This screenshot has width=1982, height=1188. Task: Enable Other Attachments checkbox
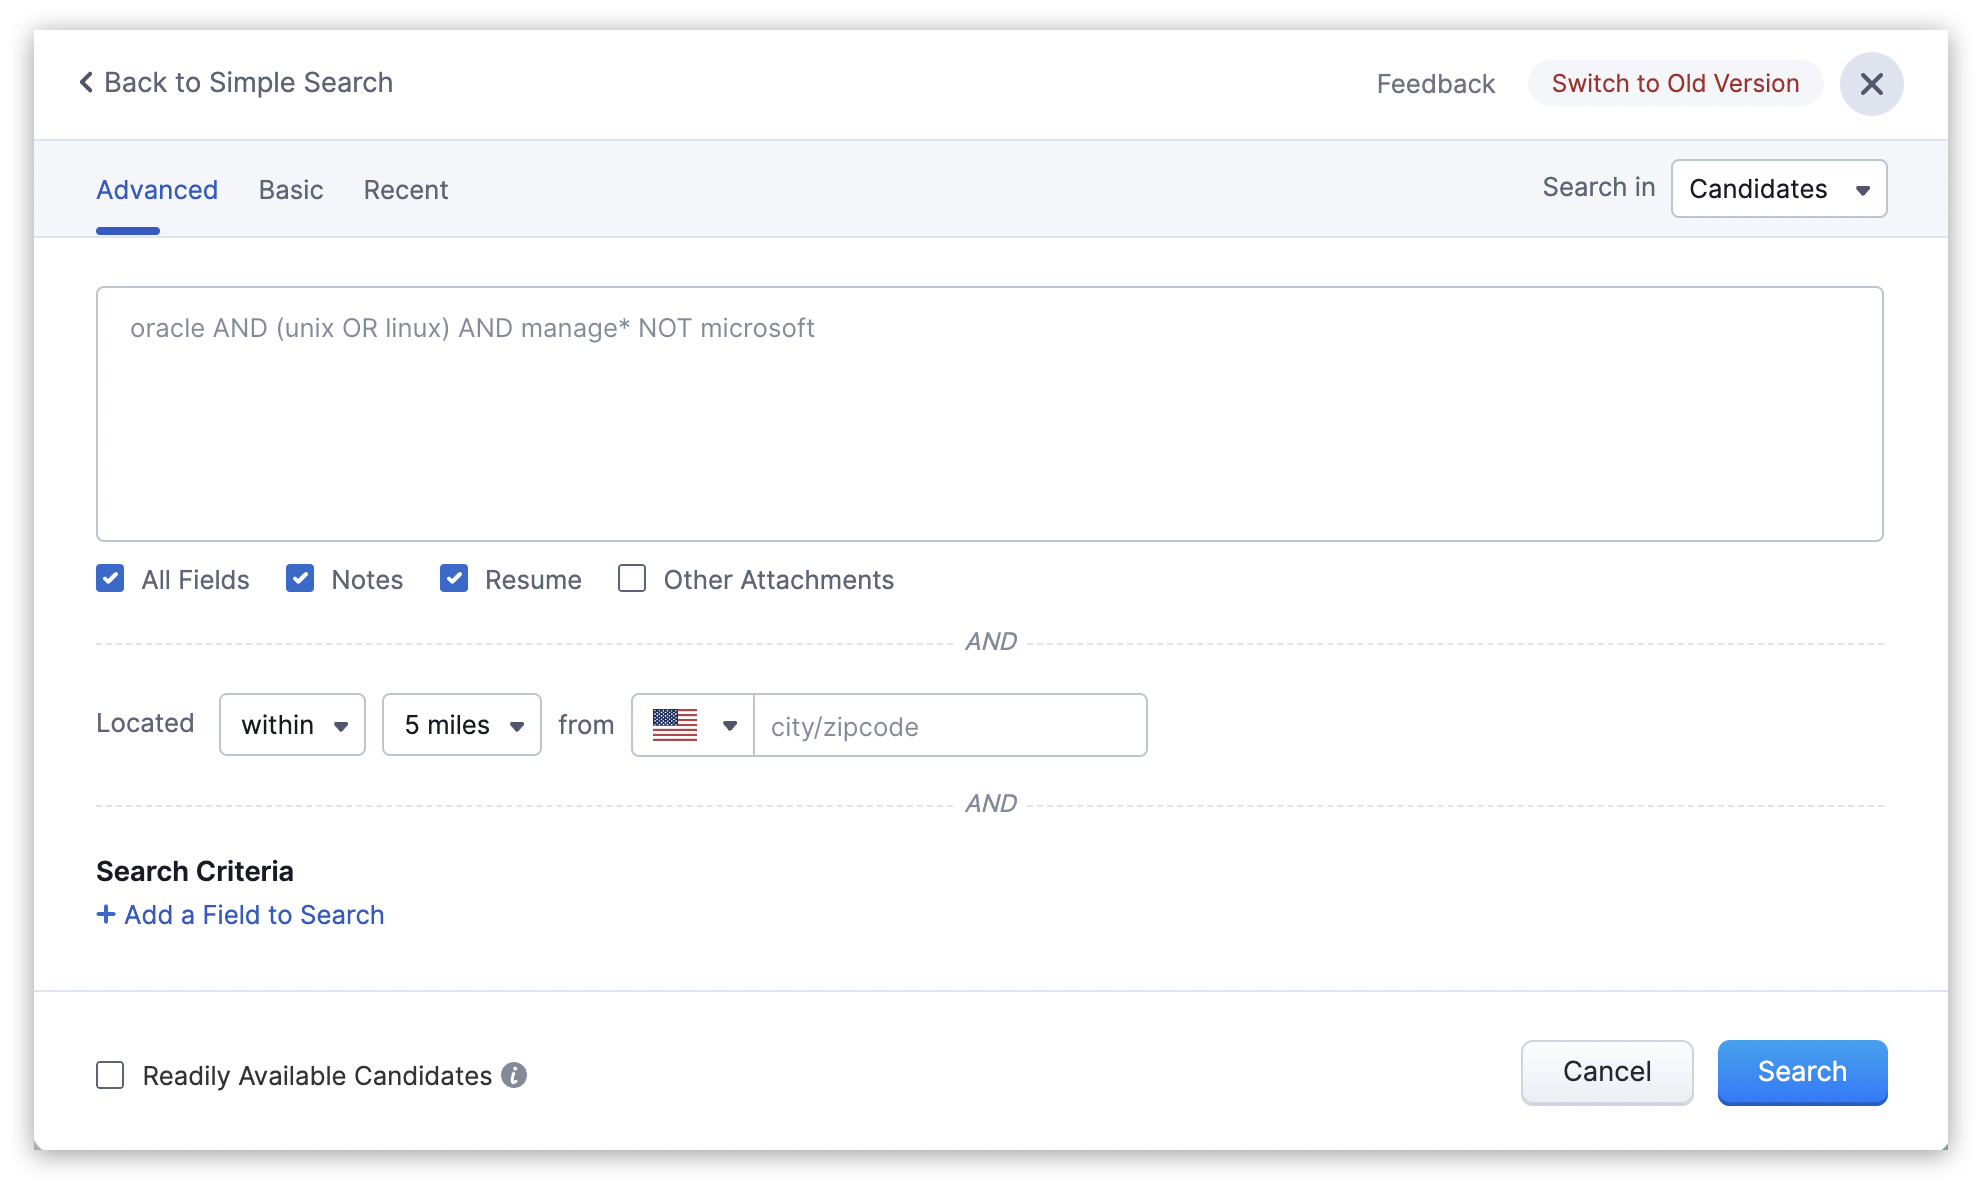(632, 579)
